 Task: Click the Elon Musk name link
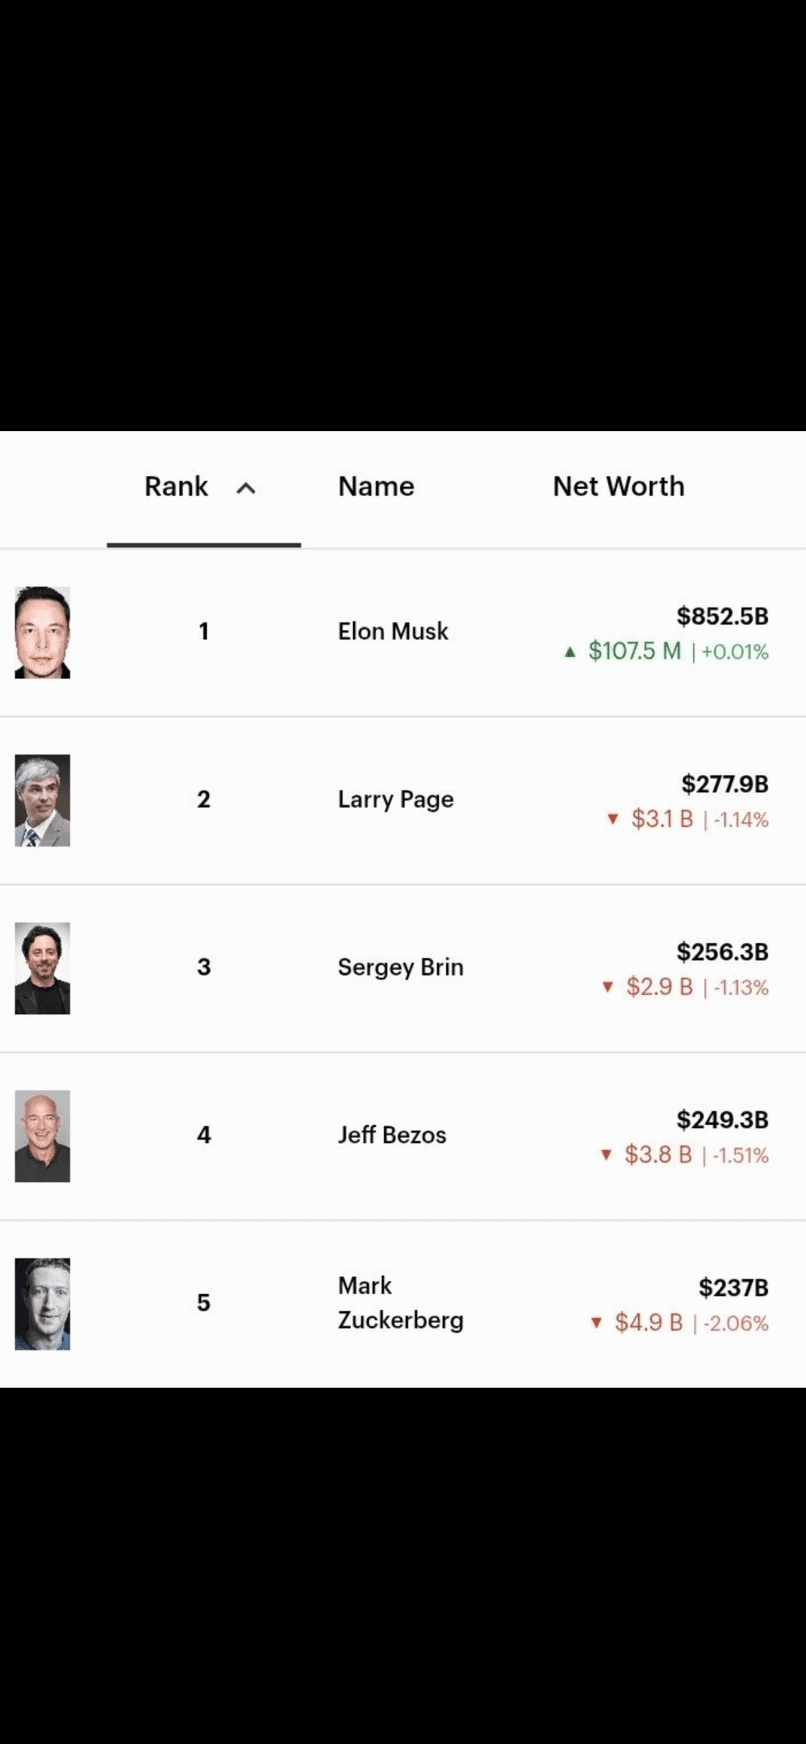(x=393, y=631)
